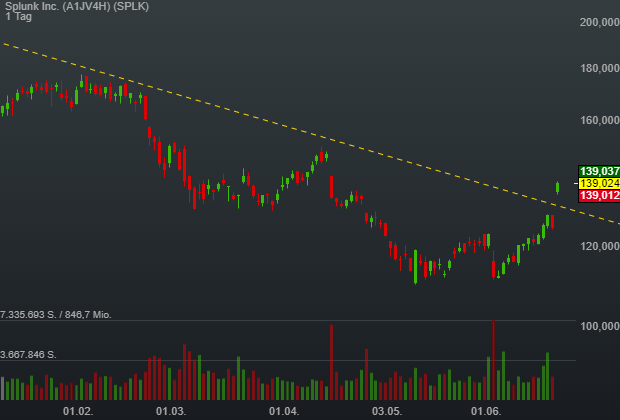Click the '1 Tag' interval label

(x=19, y=17)
